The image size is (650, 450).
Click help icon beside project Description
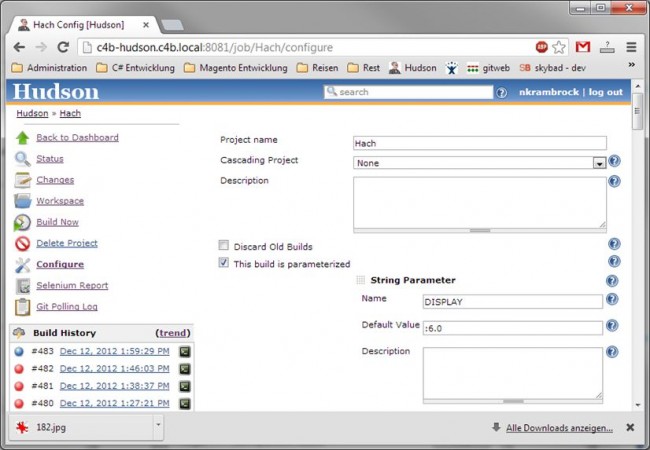click(614, 181)
